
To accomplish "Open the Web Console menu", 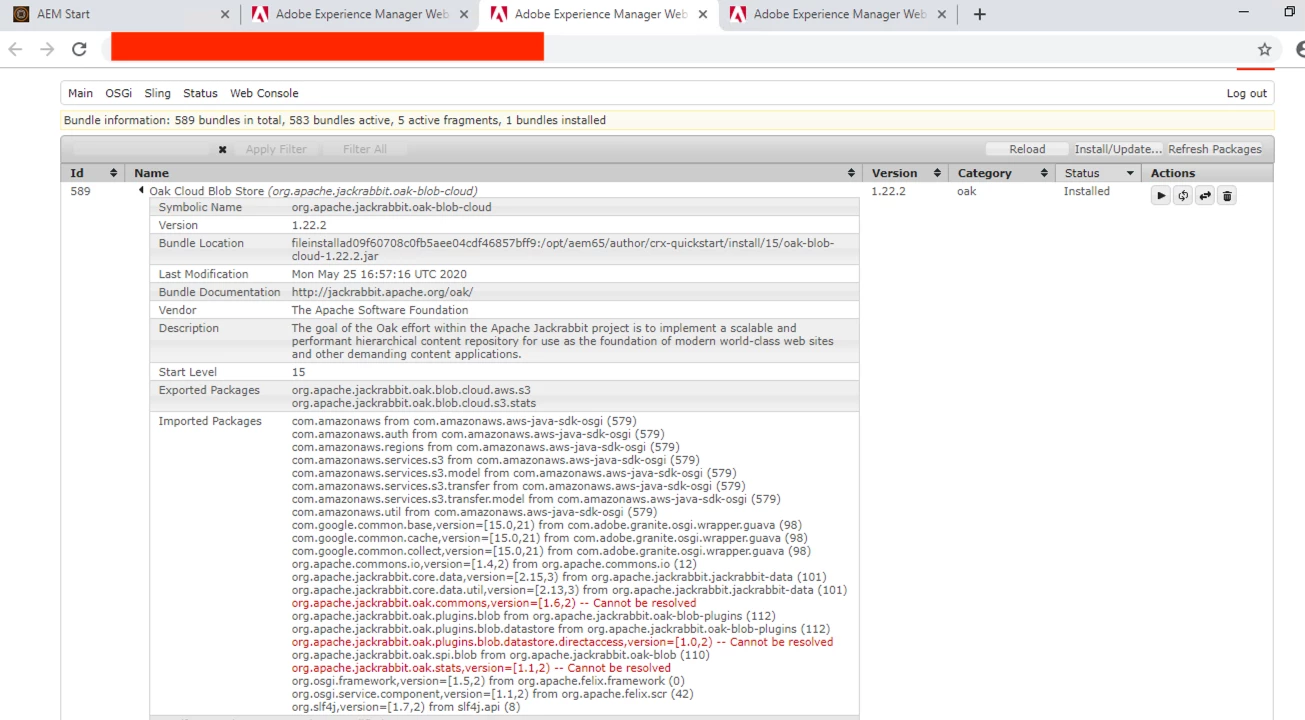I will pos(264,93).
